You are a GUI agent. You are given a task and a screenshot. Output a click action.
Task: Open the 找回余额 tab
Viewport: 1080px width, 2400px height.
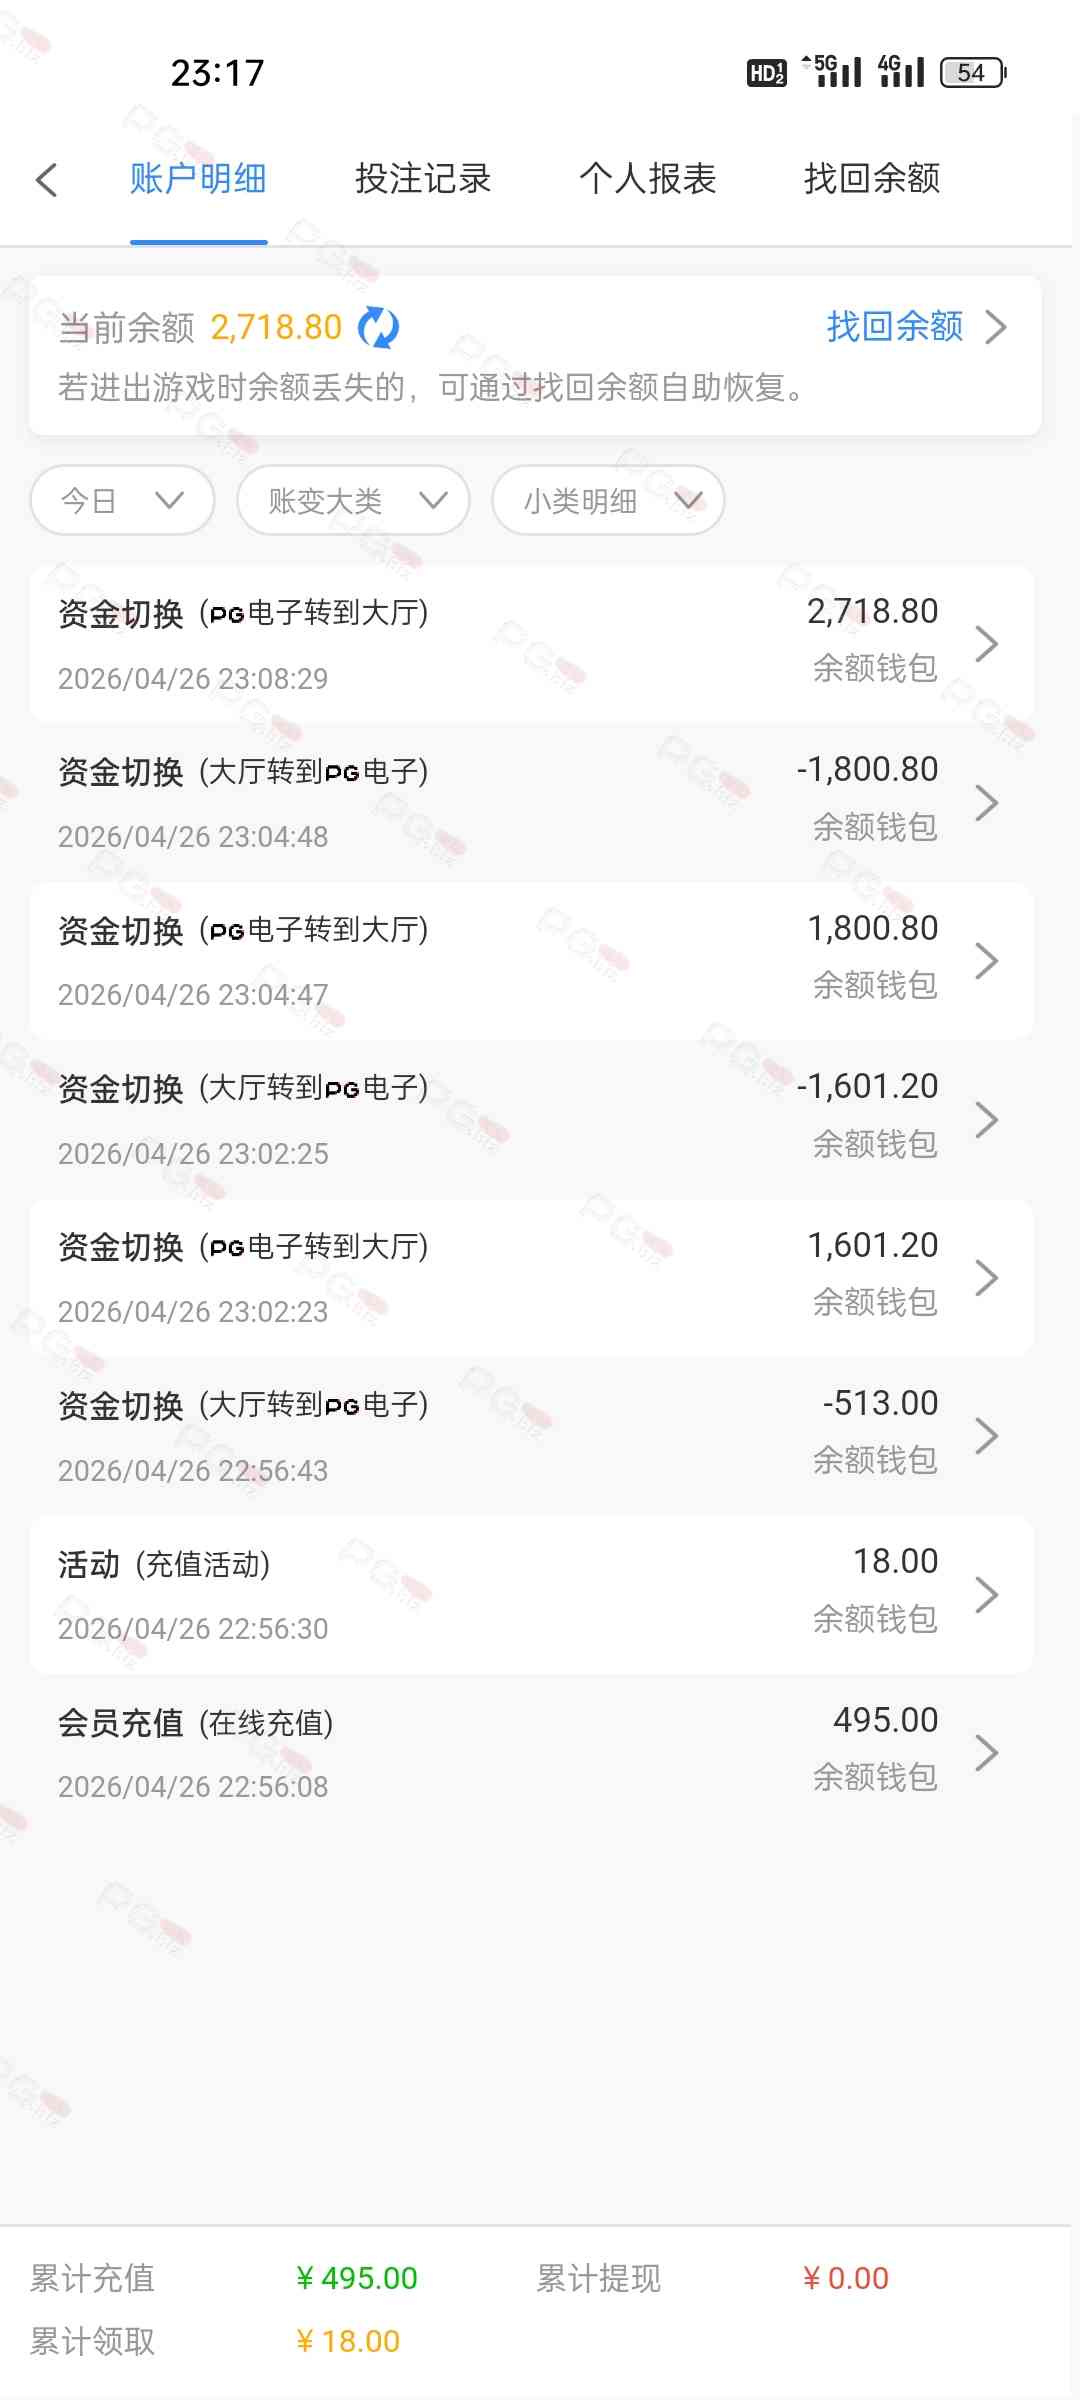click(x=872, y=179)
